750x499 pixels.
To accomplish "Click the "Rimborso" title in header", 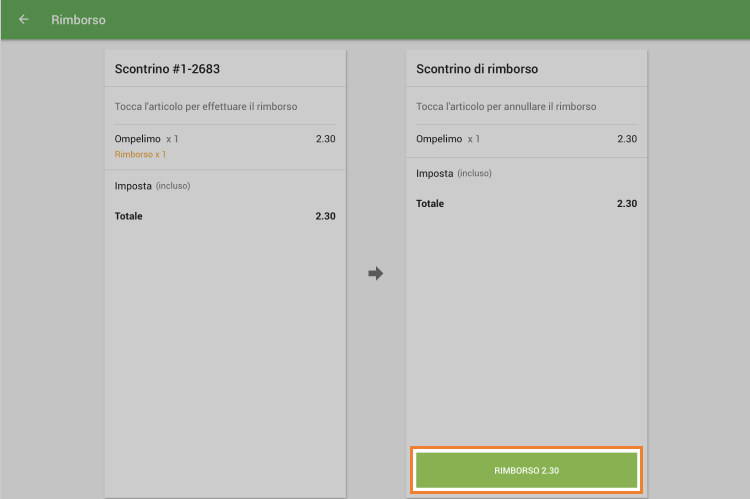I will click(x=78, y=20).
